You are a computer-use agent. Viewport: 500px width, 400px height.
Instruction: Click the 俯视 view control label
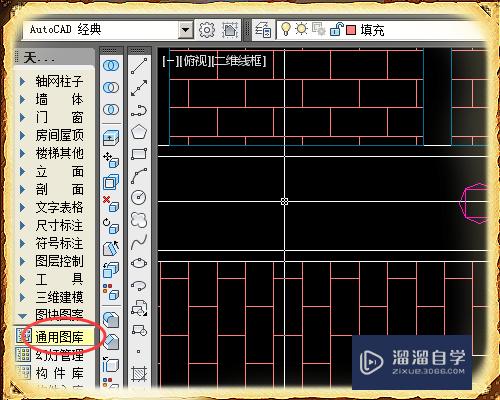coord(195,61)
